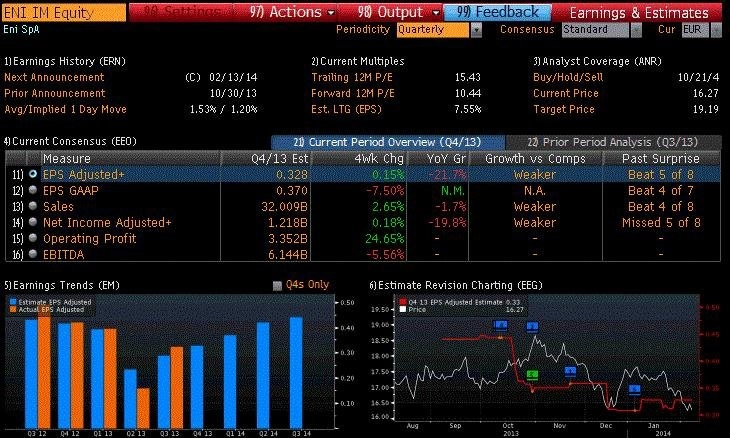Click the Next Announcement date 02/13/14
Viewport: 730px width, 438px height.
[233, 77]
